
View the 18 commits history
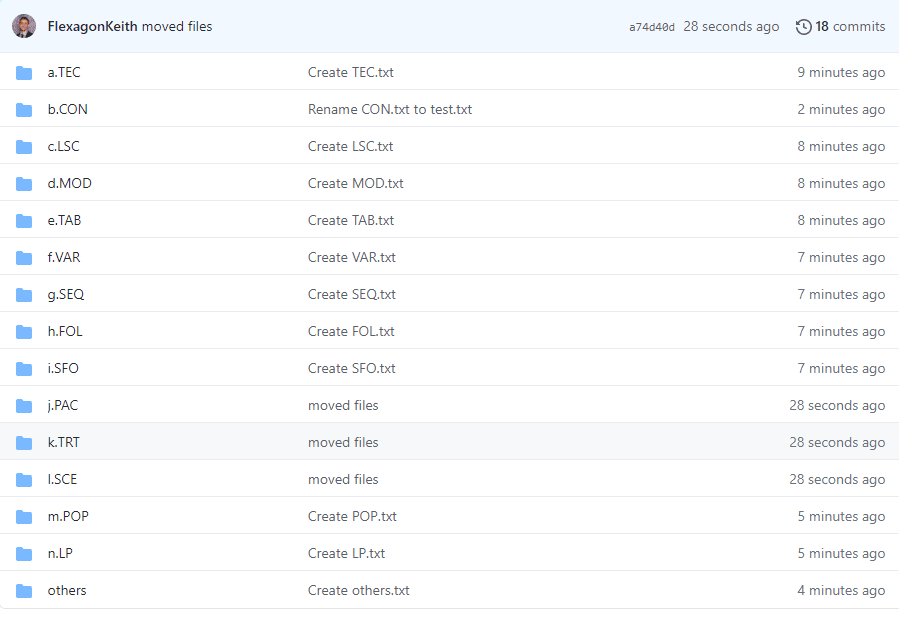(x=850, y=26)
